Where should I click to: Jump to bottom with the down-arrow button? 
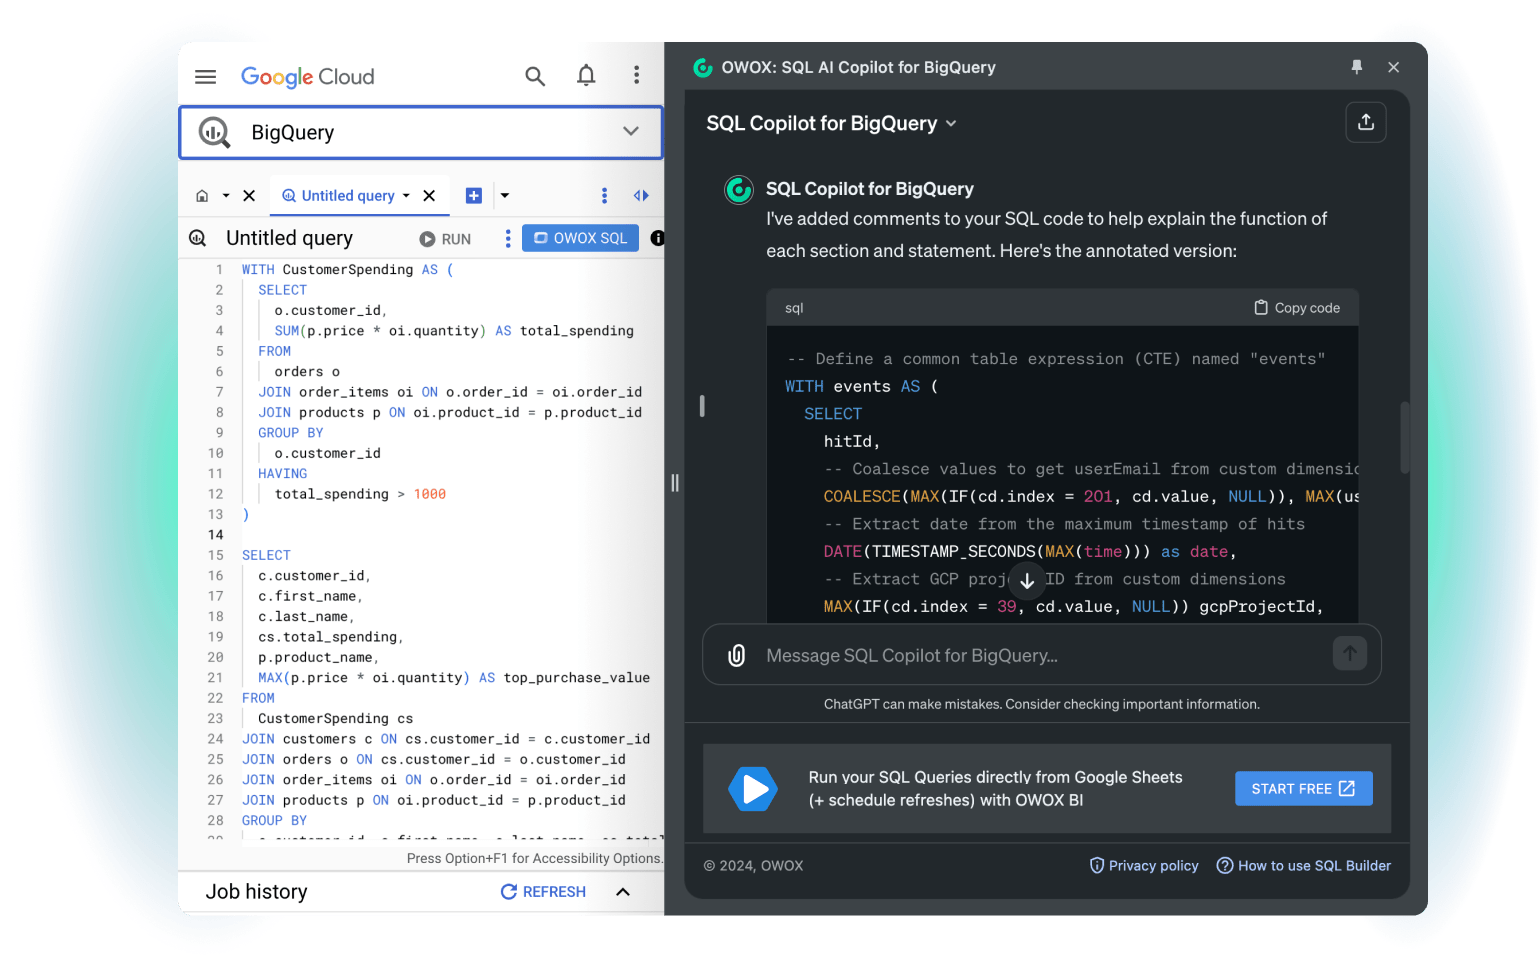click(x=1027, y=580)
